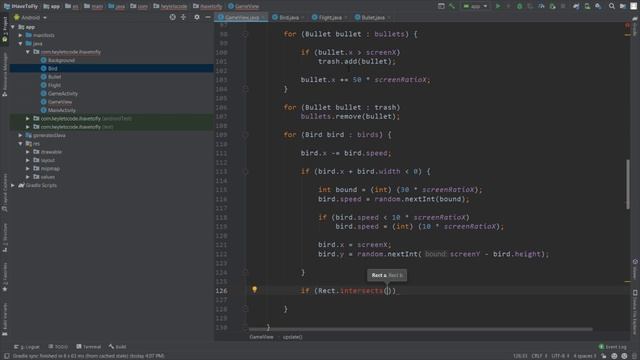Click the tool window toggle icon in bottom-left corner
Screen dimensions: 640x360
(x=7, y=356)
